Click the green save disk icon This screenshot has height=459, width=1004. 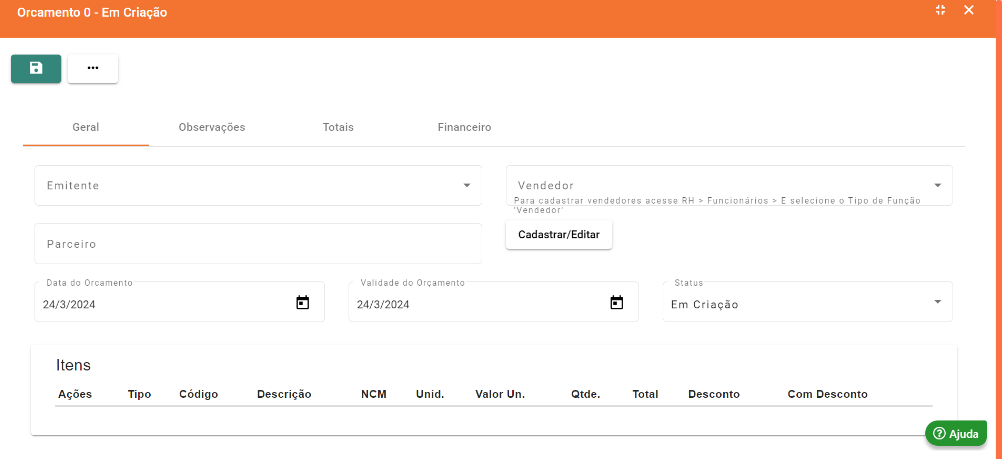coord(36,68)
